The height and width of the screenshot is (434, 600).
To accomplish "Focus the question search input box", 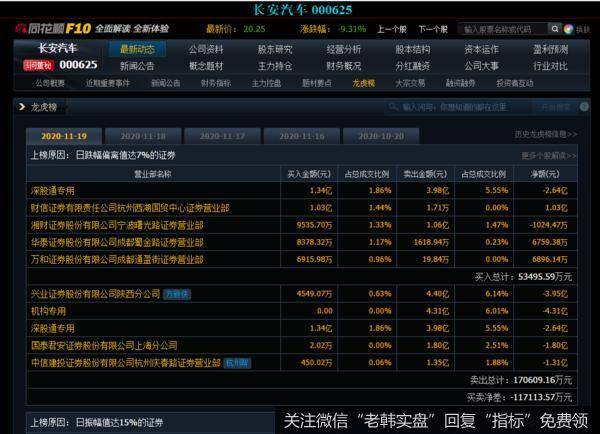I will point(458,107).
